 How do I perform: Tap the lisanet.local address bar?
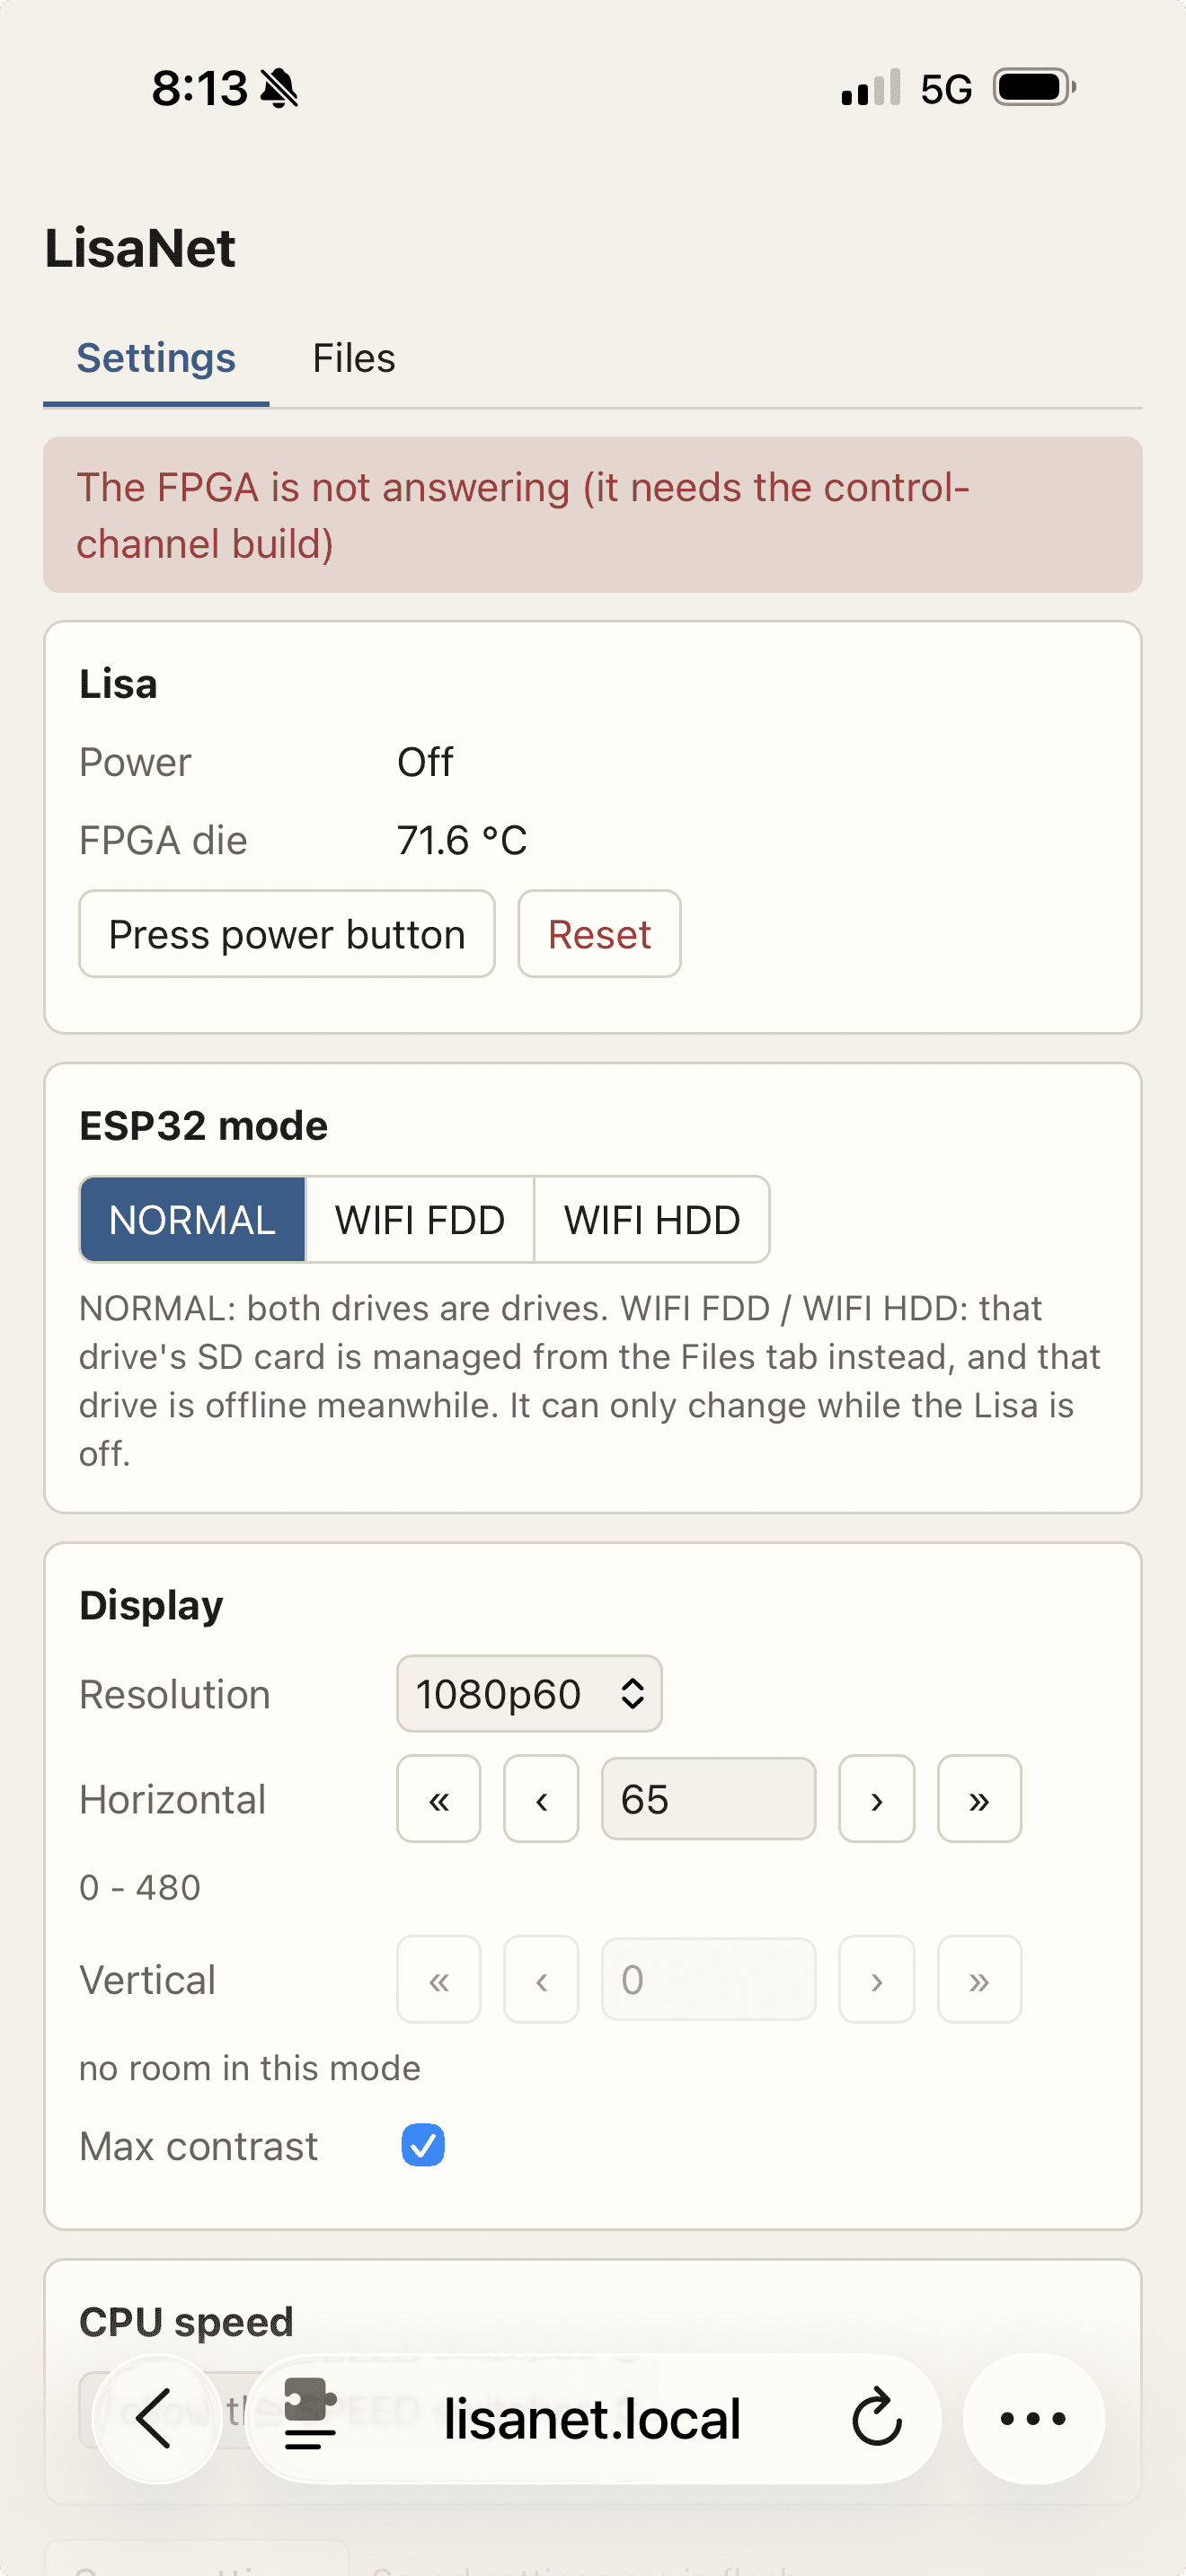[x=592, y=2418]
